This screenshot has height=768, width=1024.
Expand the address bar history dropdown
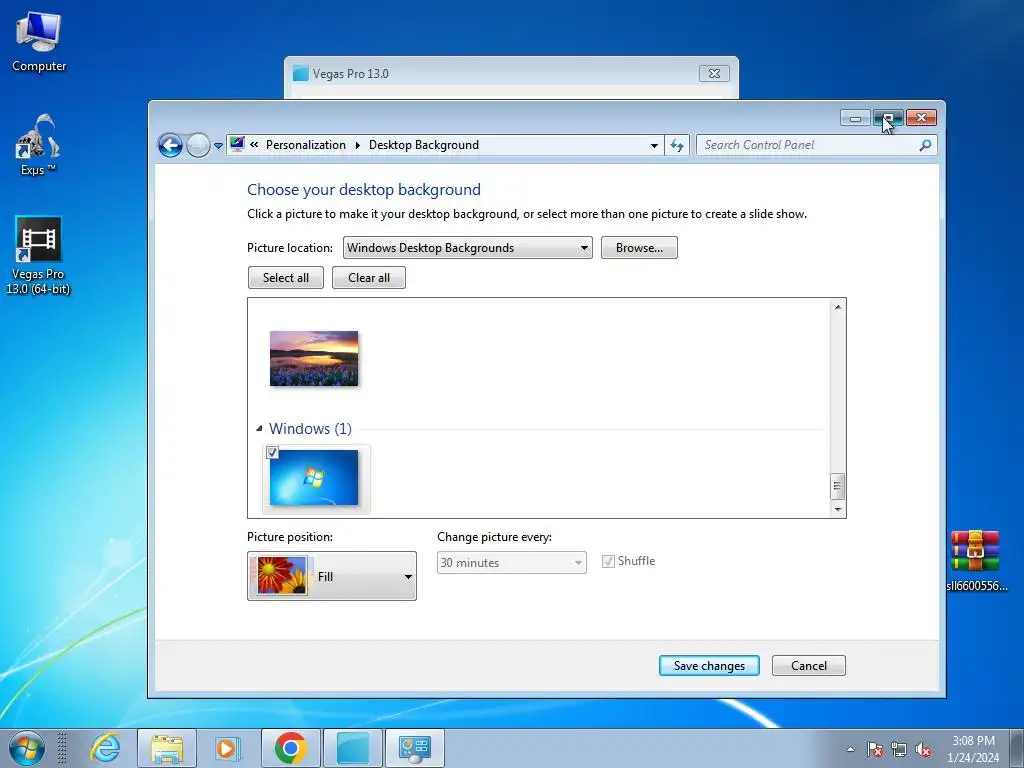pyautogui.click(x=654, y=146)
